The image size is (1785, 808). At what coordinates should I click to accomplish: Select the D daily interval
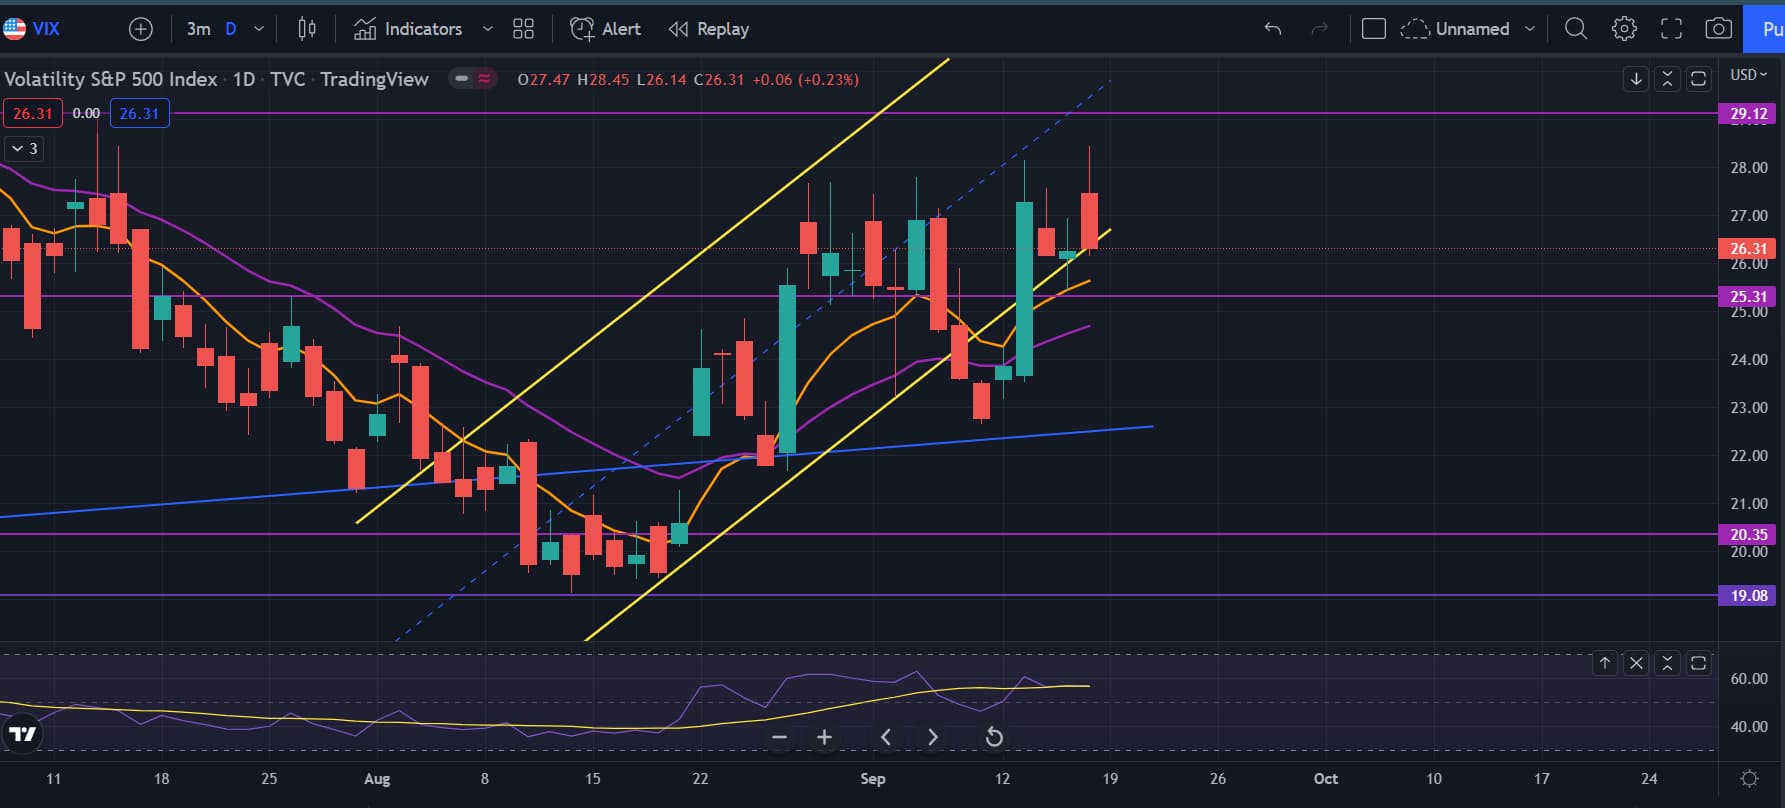(x=231, y=29)
